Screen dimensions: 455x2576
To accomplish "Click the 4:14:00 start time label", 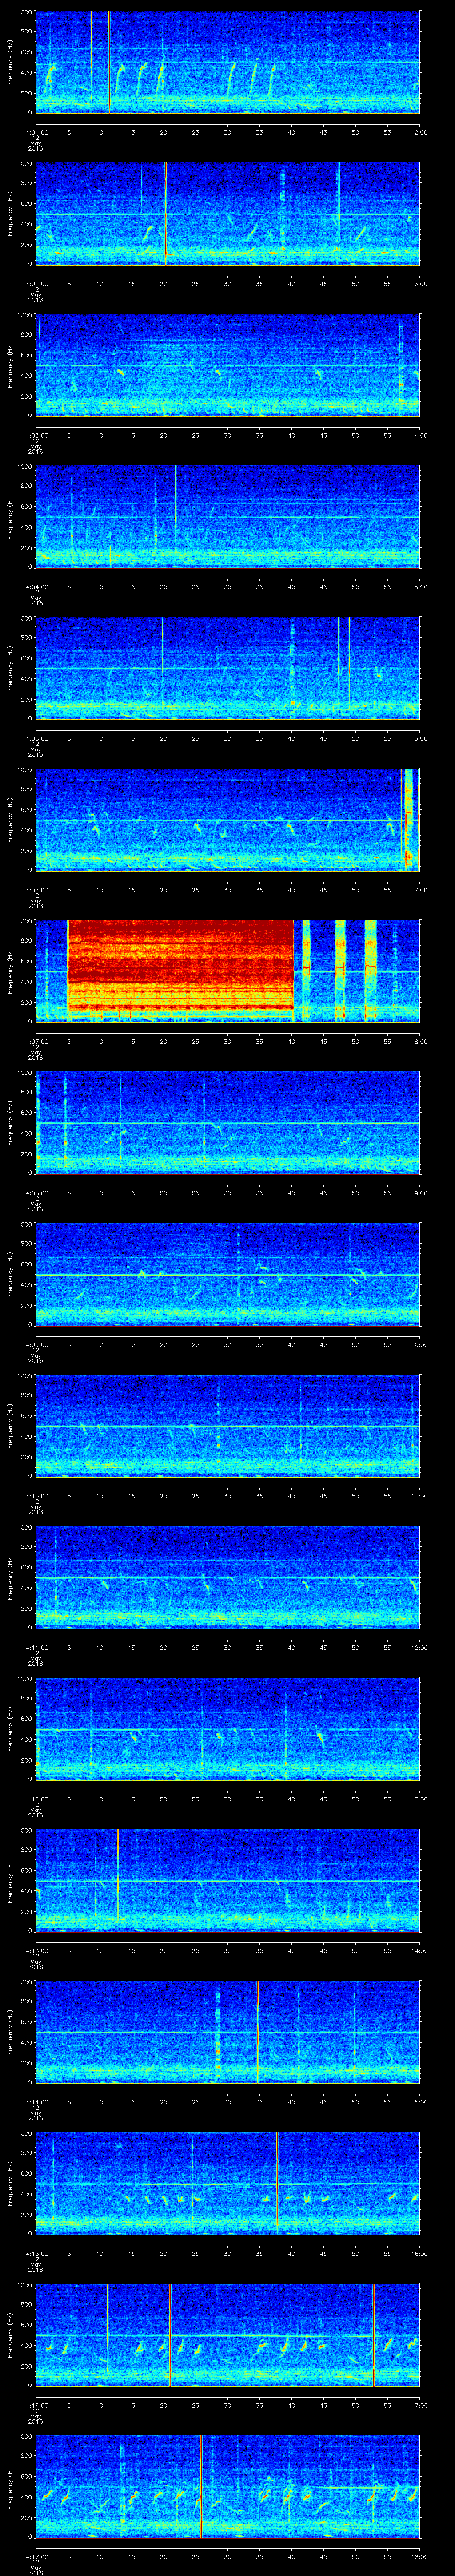I will tap(36, 2101).
